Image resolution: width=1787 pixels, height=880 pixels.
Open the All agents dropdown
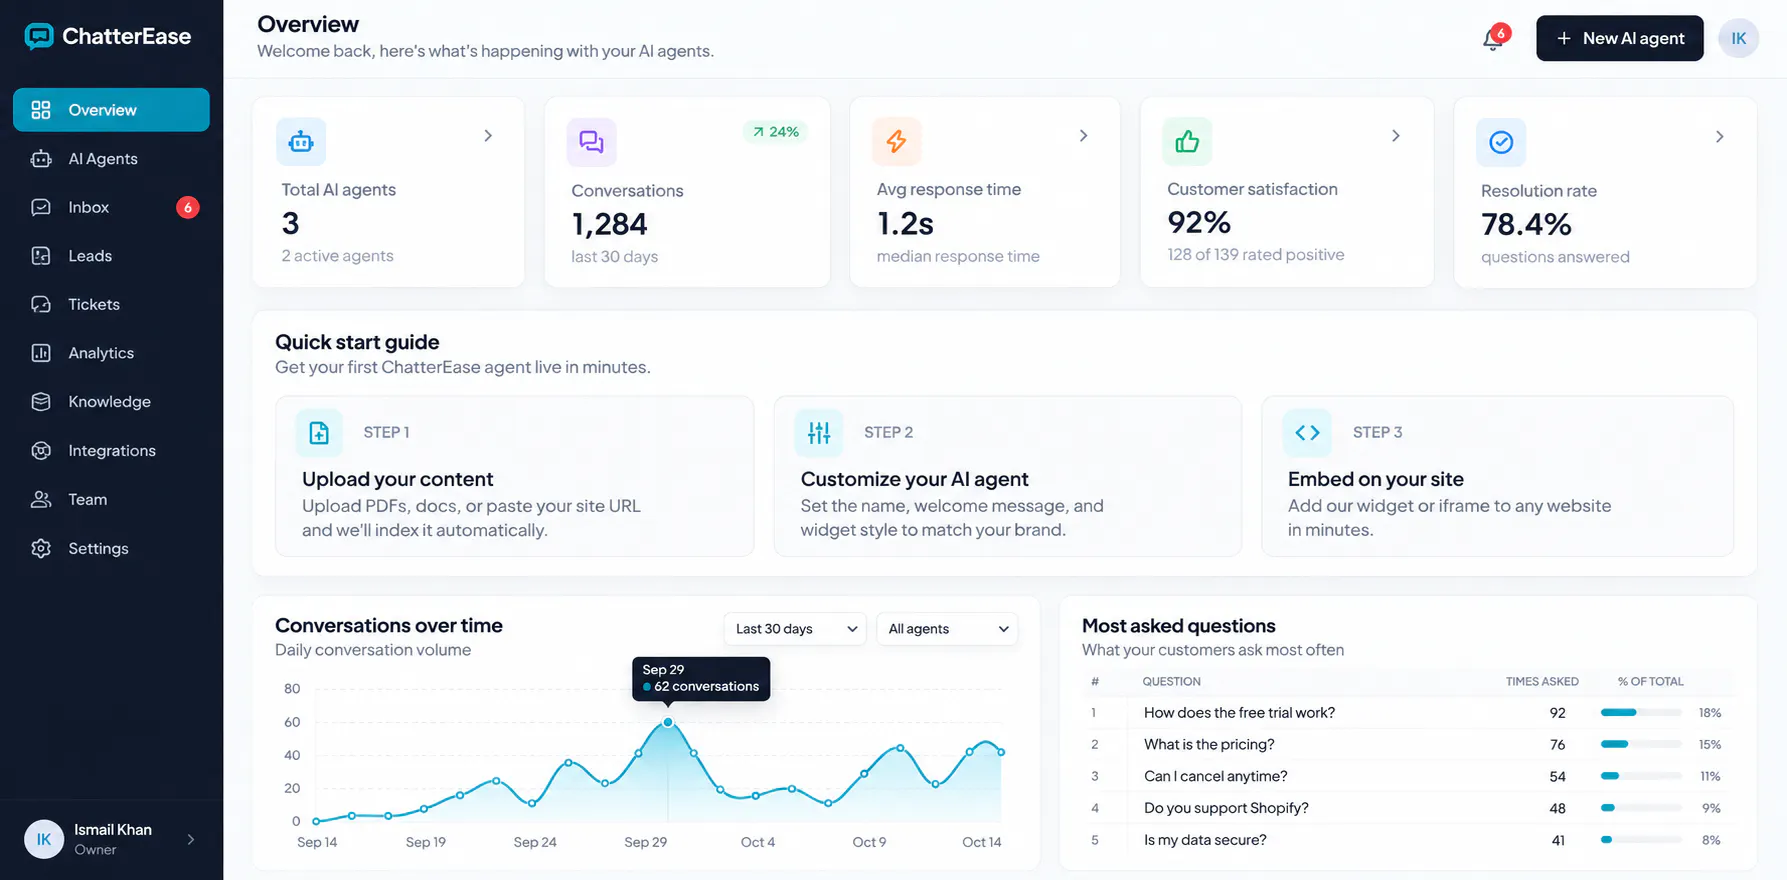click(947, 629)
